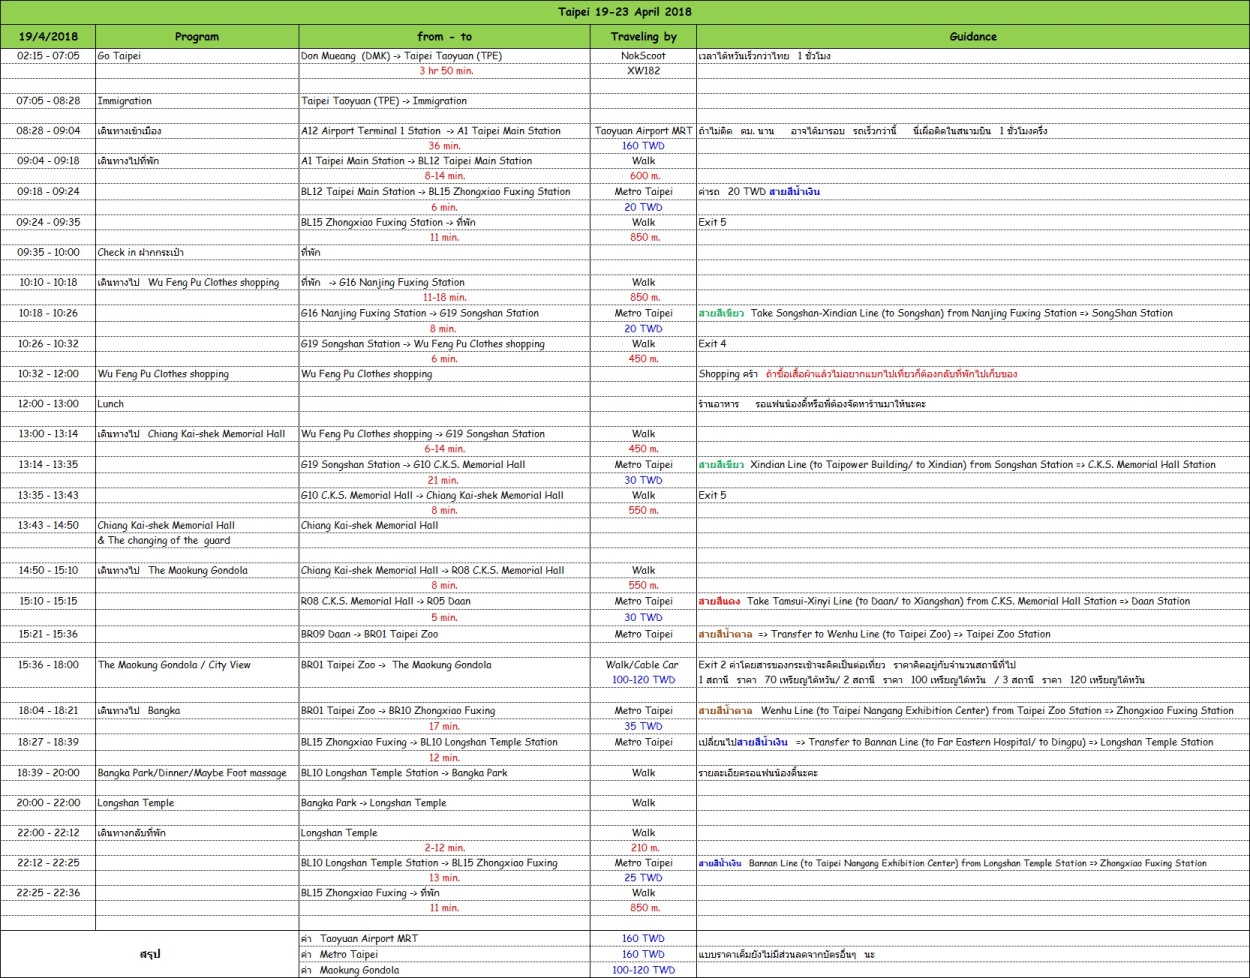Select 'ค่า Metro Taipei' summary row

click(444, 954)
